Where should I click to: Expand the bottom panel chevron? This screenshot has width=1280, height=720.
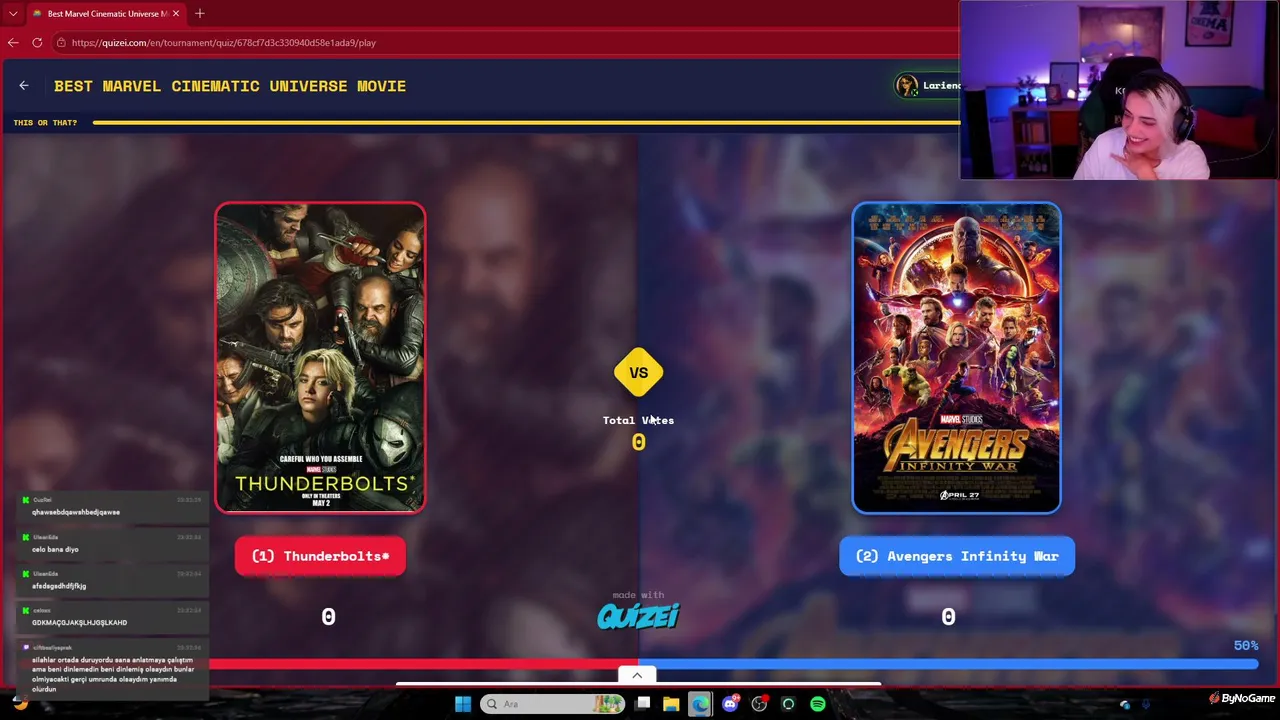tap(637, 675)
